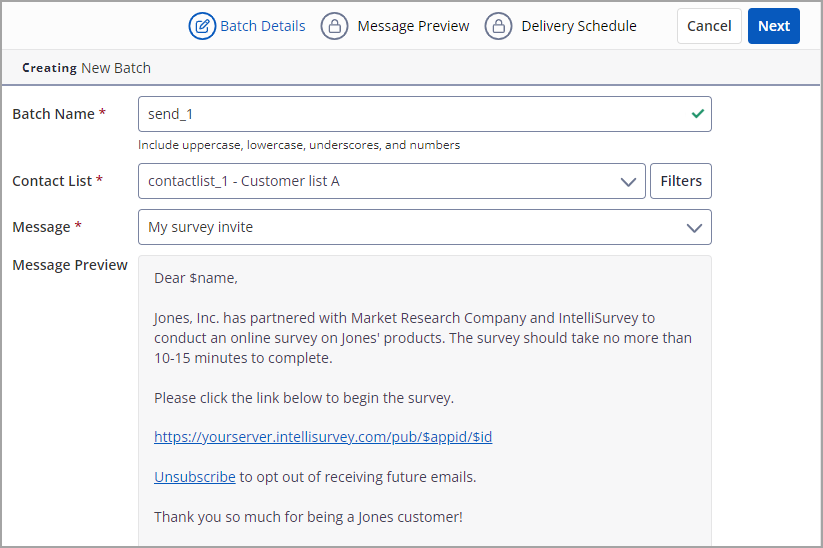Open the yourserver.intellisurvey.com survey link
Screen dimensions: 823x548
(323, 437)
